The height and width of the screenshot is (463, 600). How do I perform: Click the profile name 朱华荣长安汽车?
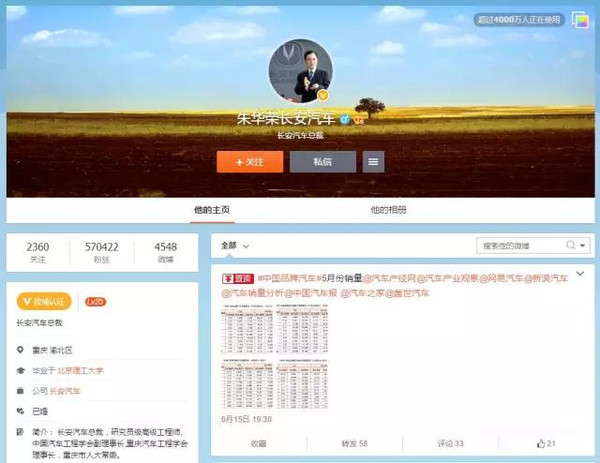286,119
